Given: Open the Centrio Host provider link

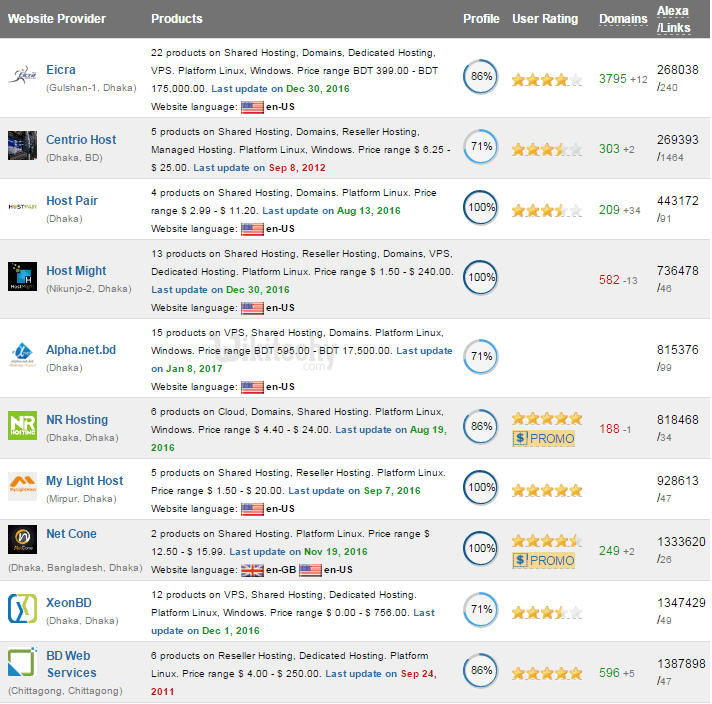Looking at the screenshot, I should click(x=81, y=139).
